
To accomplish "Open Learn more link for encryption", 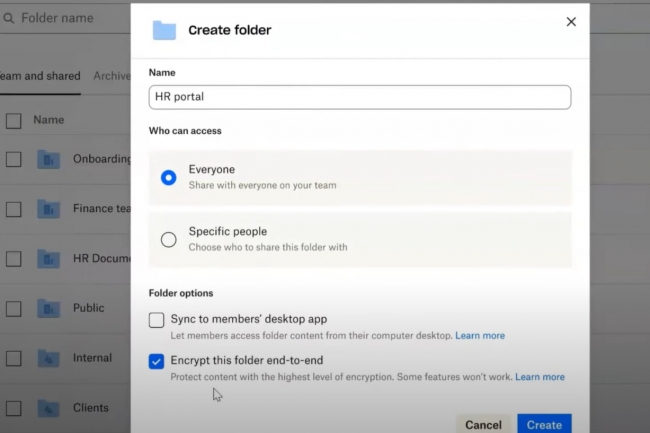I will tap(539, 377).
